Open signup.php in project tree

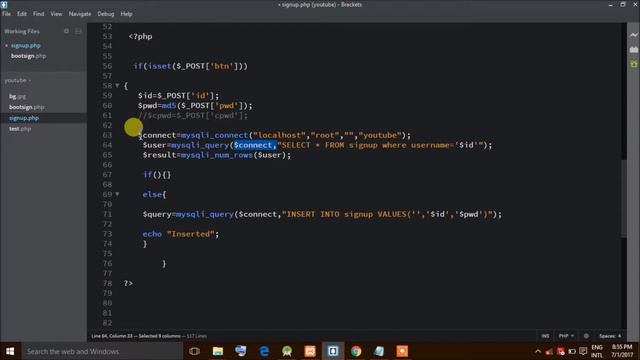(24, 118)
